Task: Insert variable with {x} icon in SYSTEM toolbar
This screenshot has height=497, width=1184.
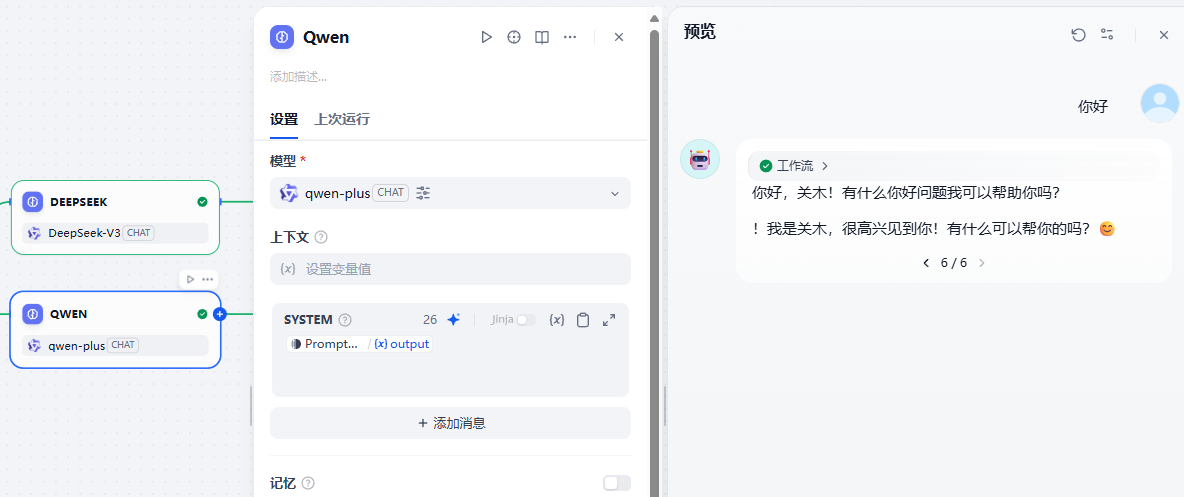Action: click(557, 320)
